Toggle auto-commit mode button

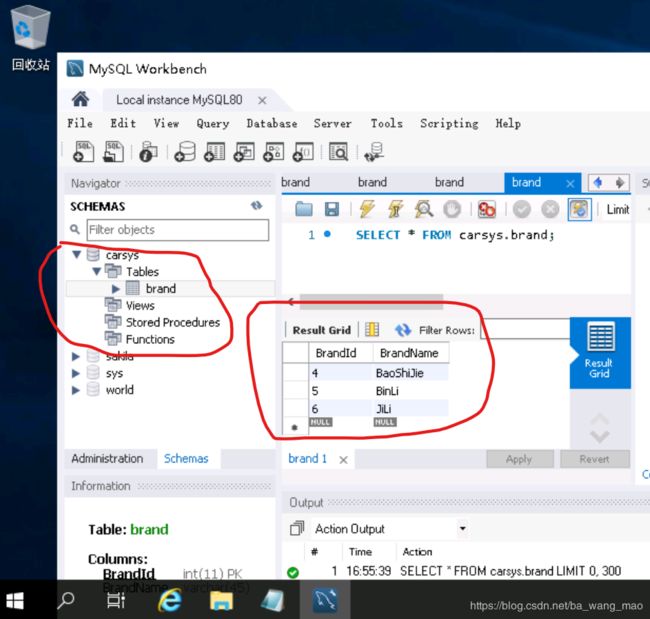click(579, 209)
